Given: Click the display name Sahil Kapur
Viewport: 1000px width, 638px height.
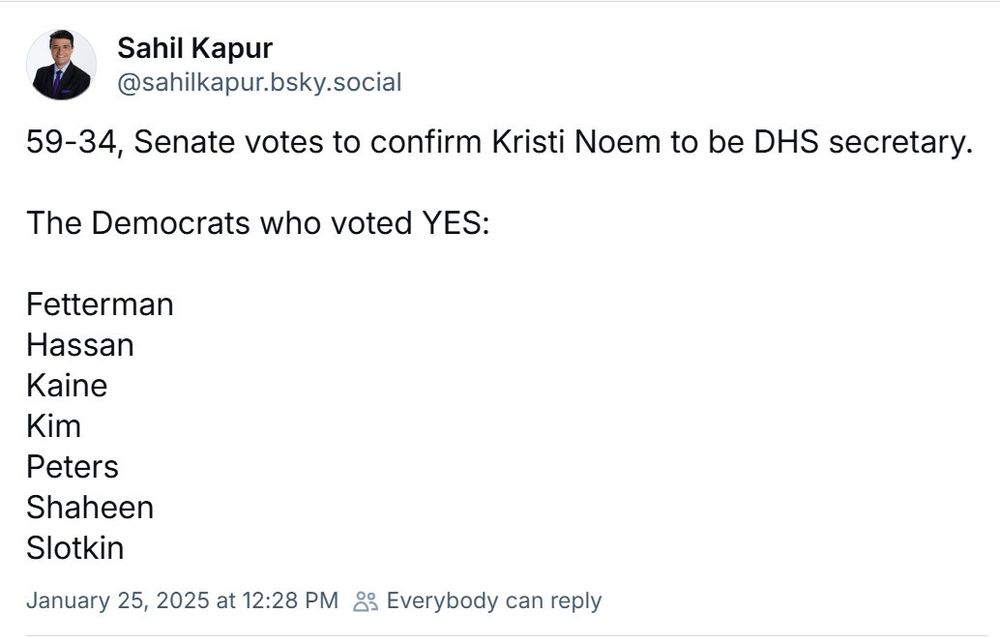Looking at the screenshot, I should coord(195,48).
